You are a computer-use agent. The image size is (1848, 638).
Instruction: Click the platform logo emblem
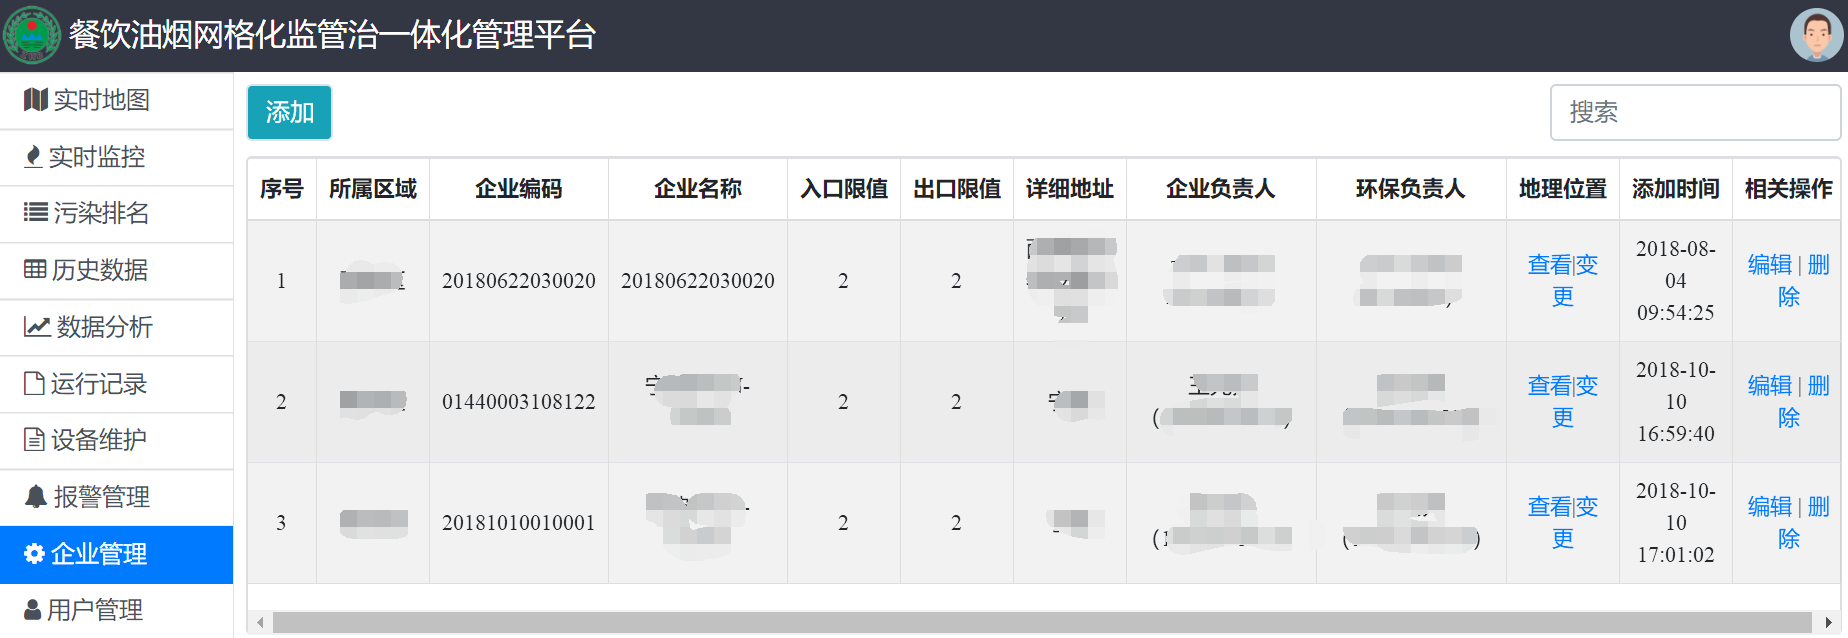click(x=32, y=35)
